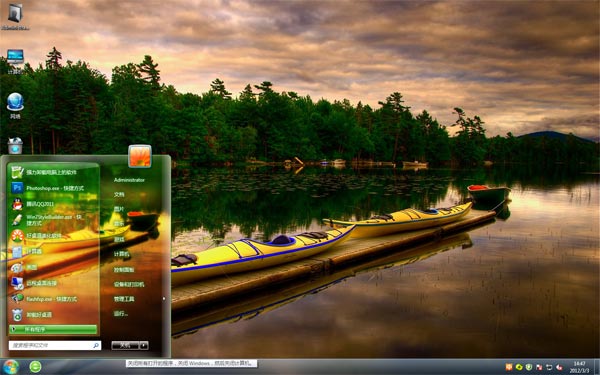
Task: Click the Shut down button
Action: tap(125, 345)
